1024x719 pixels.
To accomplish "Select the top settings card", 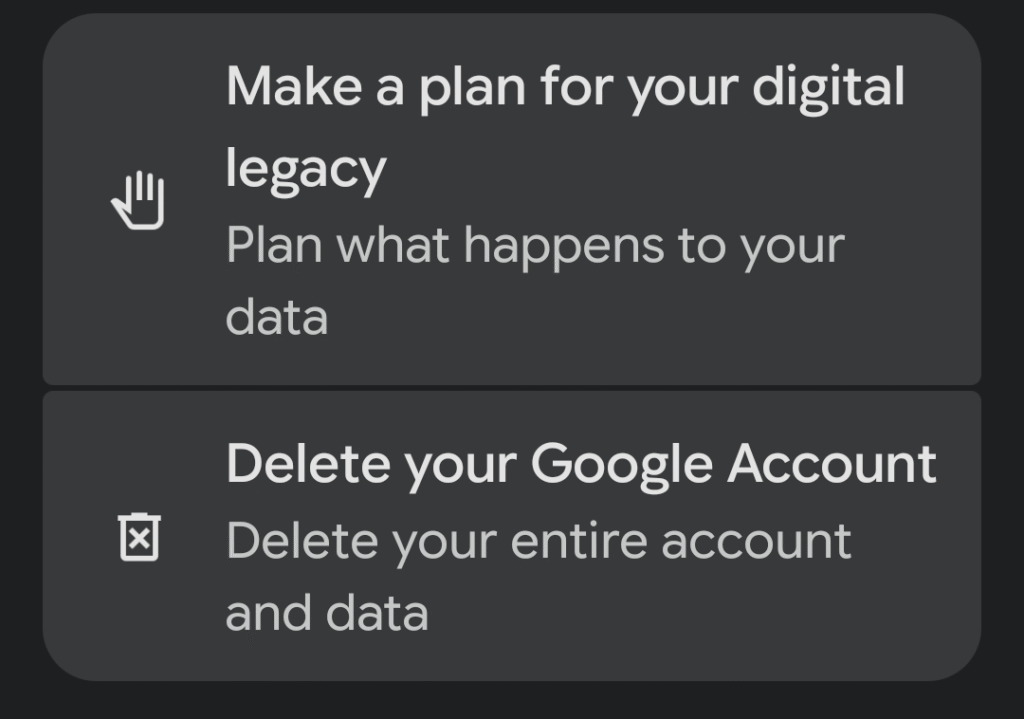I will pos(511,200).
